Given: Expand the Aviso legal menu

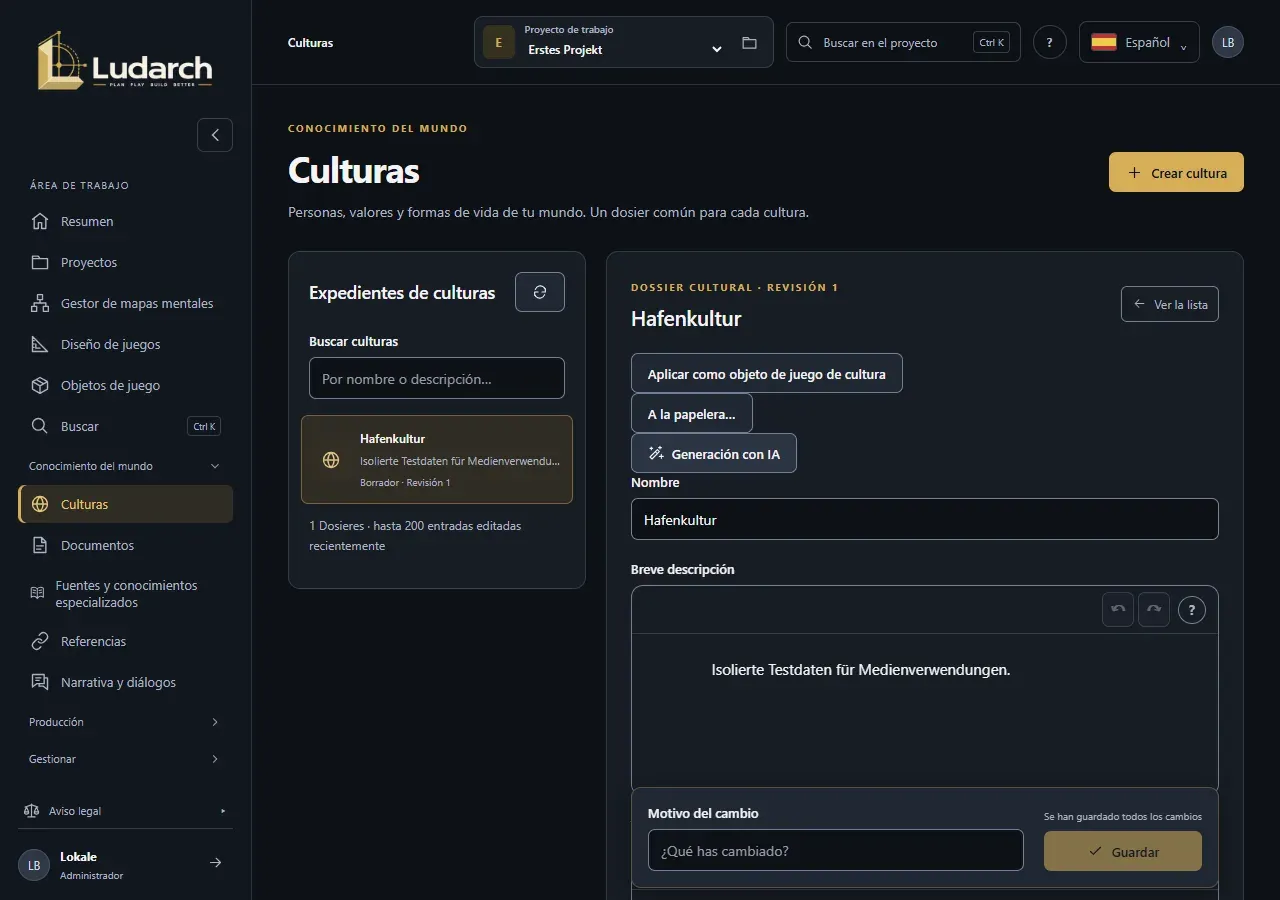Looking at the screenshot, I should pos(125,811).
